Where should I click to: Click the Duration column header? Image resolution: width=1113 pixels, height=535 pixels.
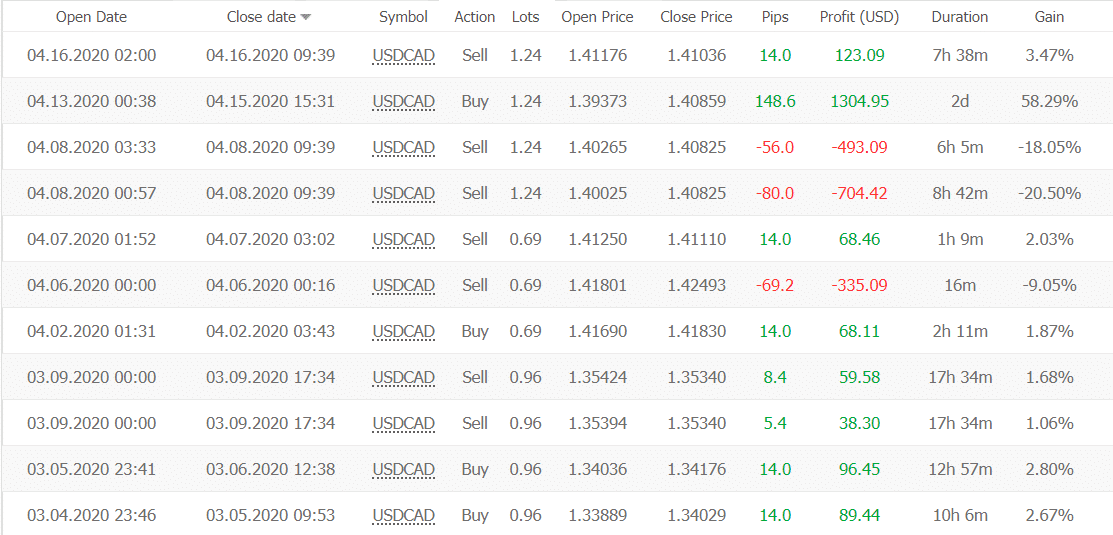point(960,17)
